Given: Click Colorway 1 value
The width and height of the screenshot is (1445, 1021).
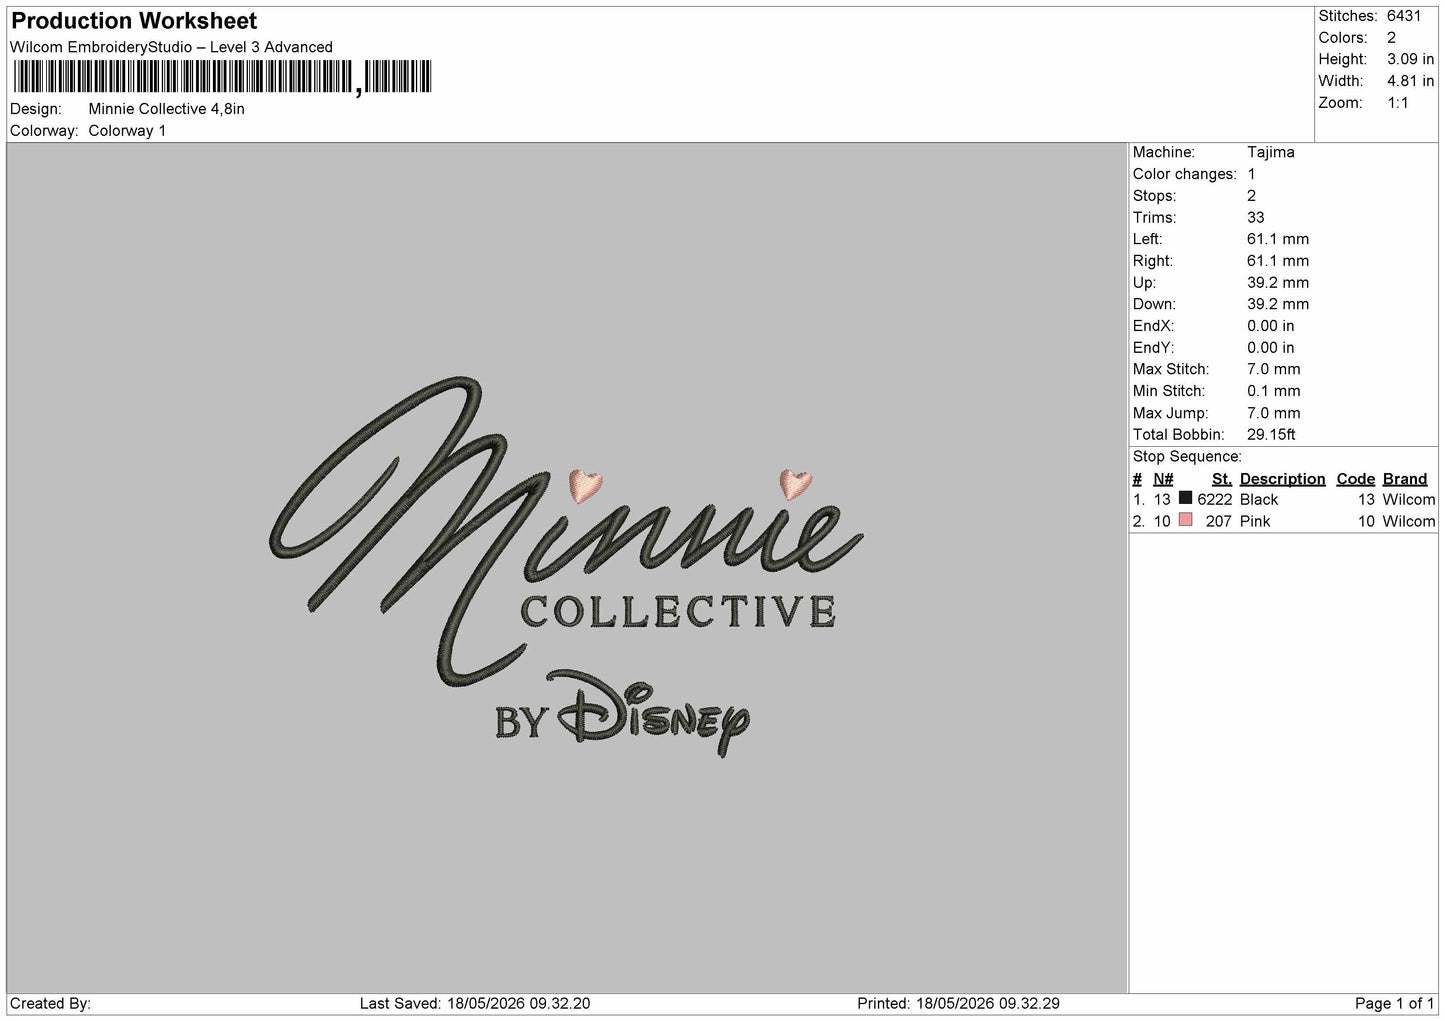Looking at the screenshot, I should pos(127,131).
